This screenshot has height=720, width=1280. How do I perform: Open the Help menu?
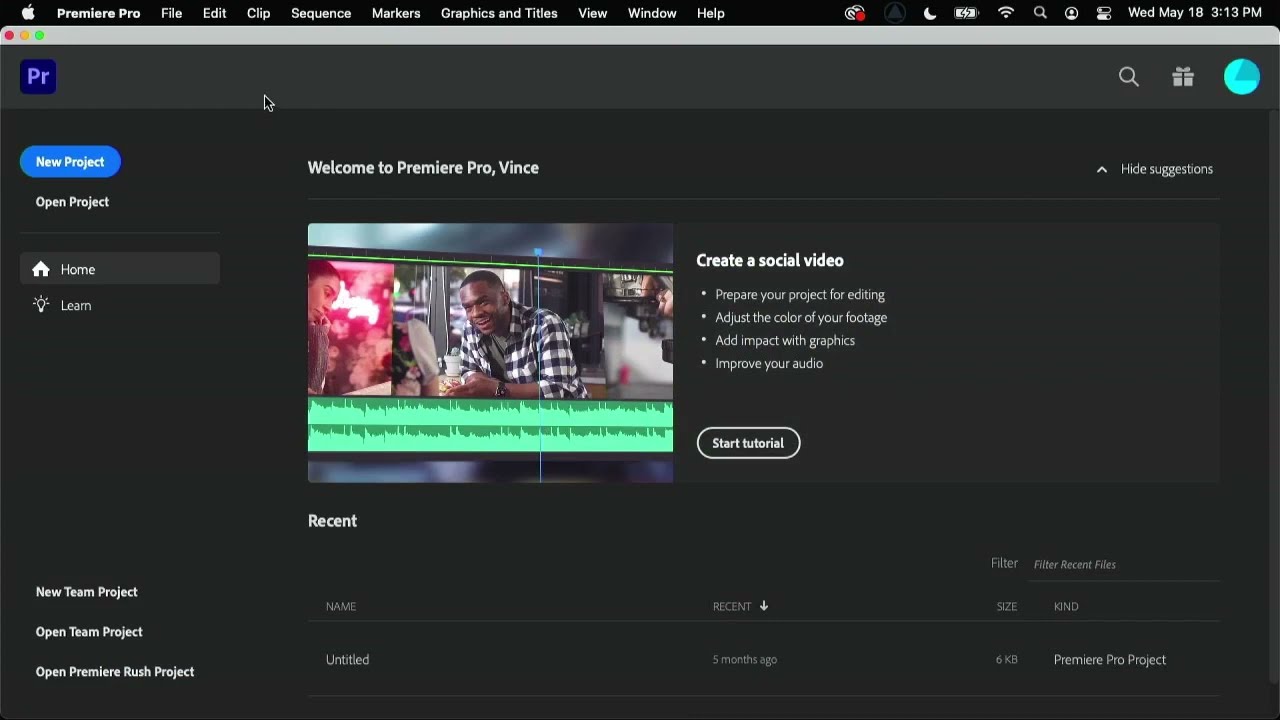coord(710,13)
